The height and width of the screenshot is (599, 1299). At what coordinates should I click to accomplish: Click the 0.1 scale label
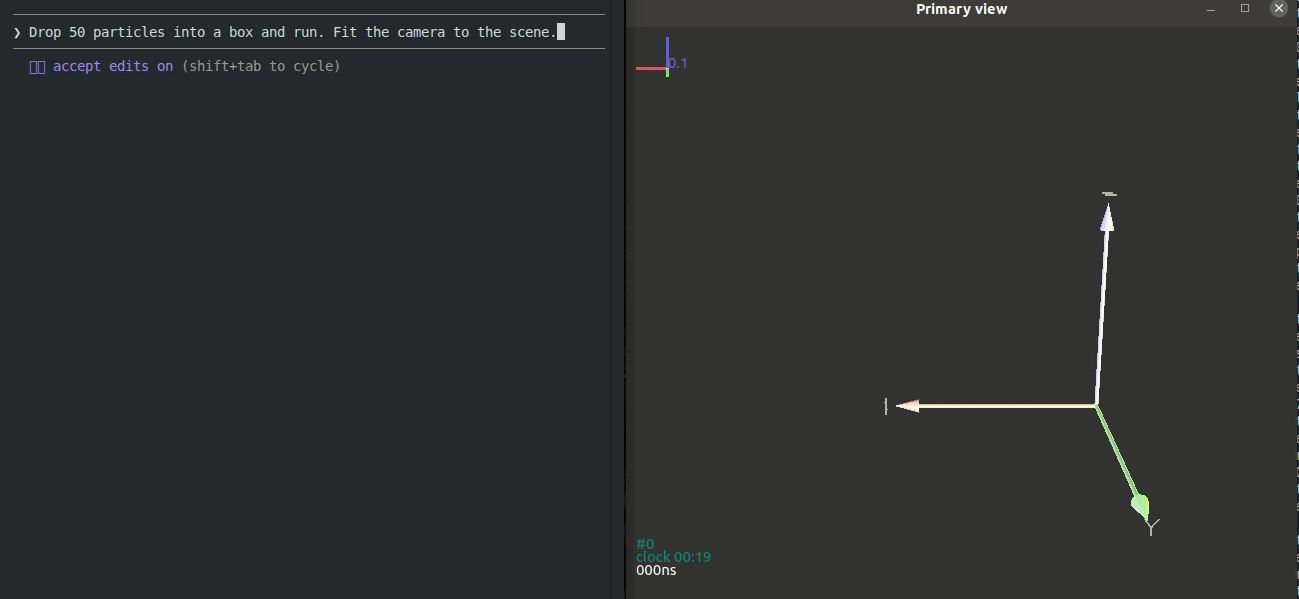(x=678, y=63)
